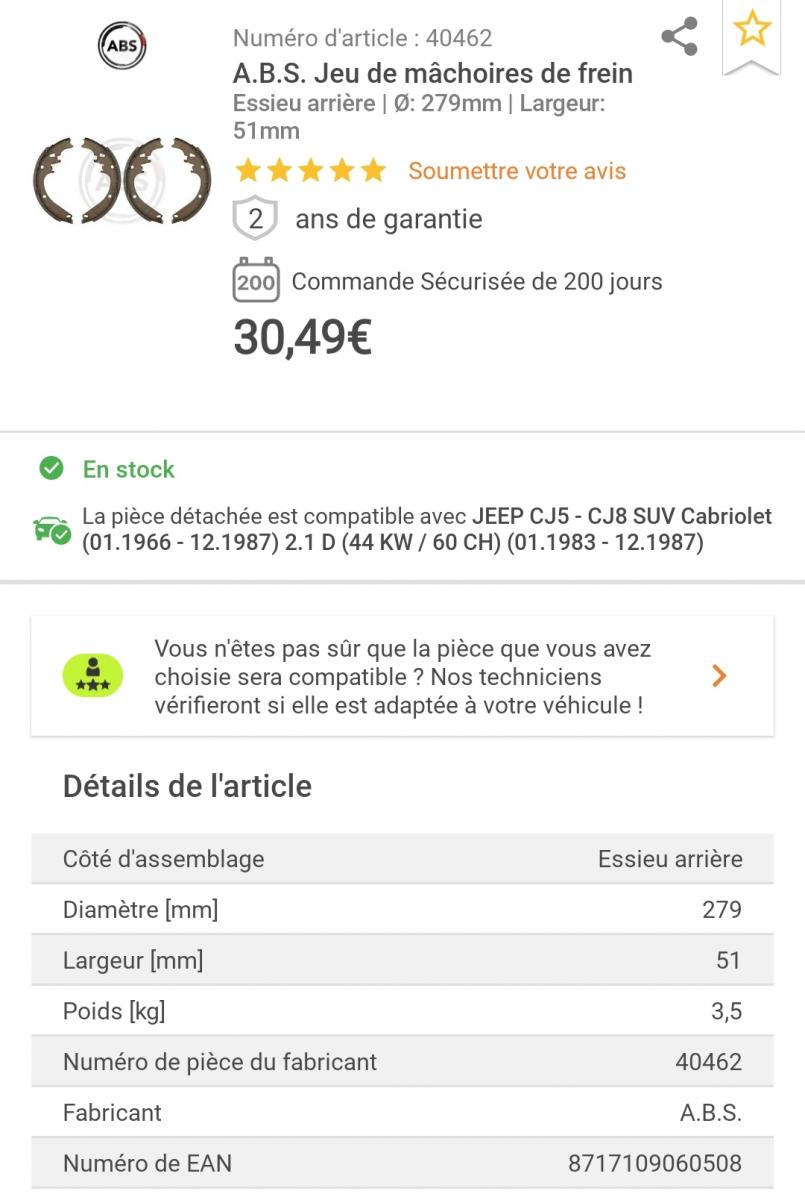Select the Numéro de EAN row
This screenshot has width=805, height=1200.
(x=402, y=1163)
